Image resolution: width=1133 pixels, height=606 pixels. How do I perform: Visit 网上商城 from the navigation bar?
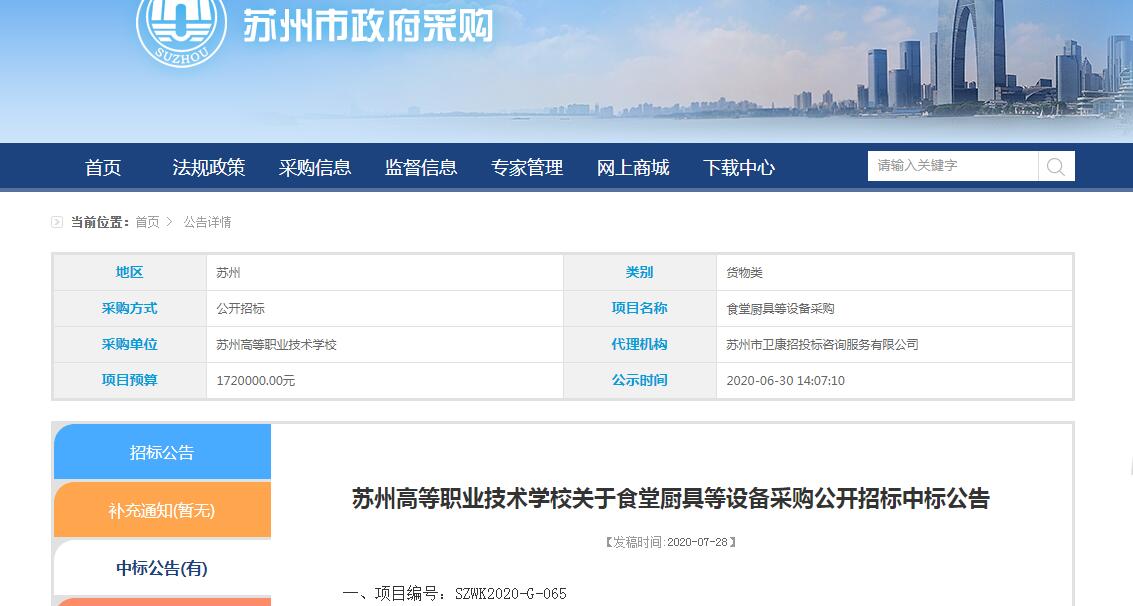coord(633,168)
